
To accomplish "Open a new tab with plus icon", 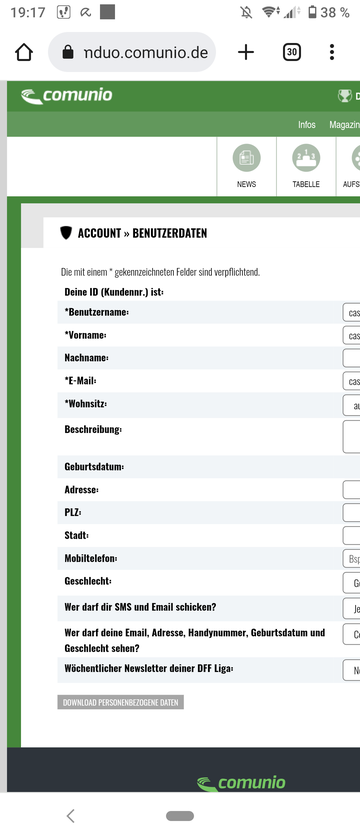I will pyautogui.click(x=245, y=52).
